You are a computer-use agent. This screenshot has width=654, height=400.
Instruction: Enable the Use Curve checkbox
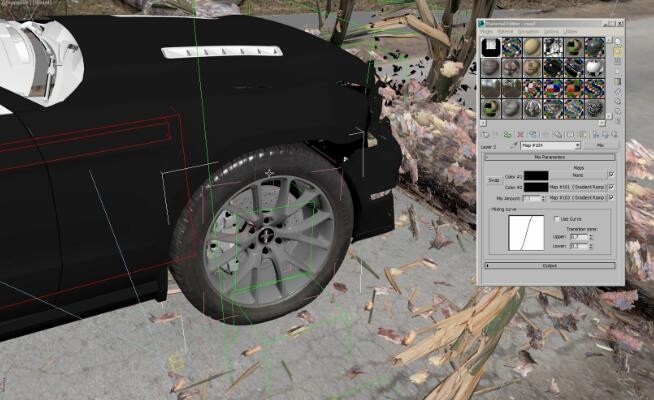point(556,219)
